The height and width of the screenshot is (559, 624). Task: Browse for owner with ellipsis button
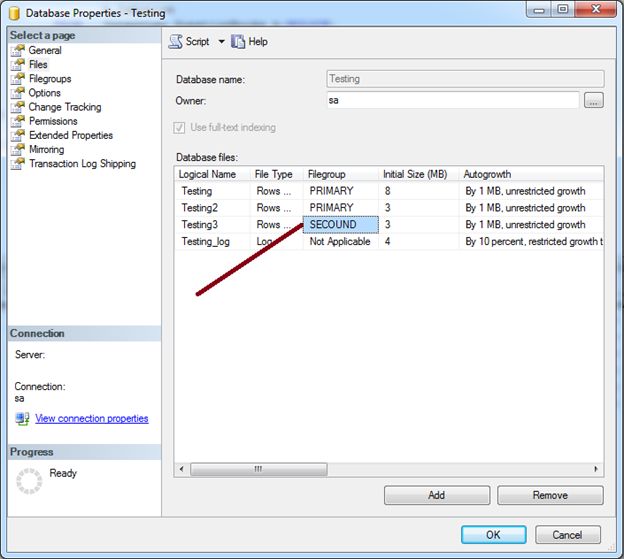pyautogui.click(x=593, y=100)
